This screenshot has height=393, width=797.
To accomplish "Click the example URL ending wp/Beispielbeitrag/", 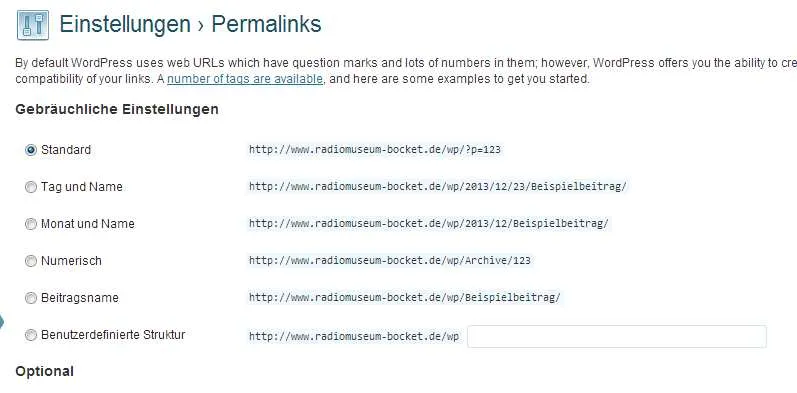I will point(405,298).
